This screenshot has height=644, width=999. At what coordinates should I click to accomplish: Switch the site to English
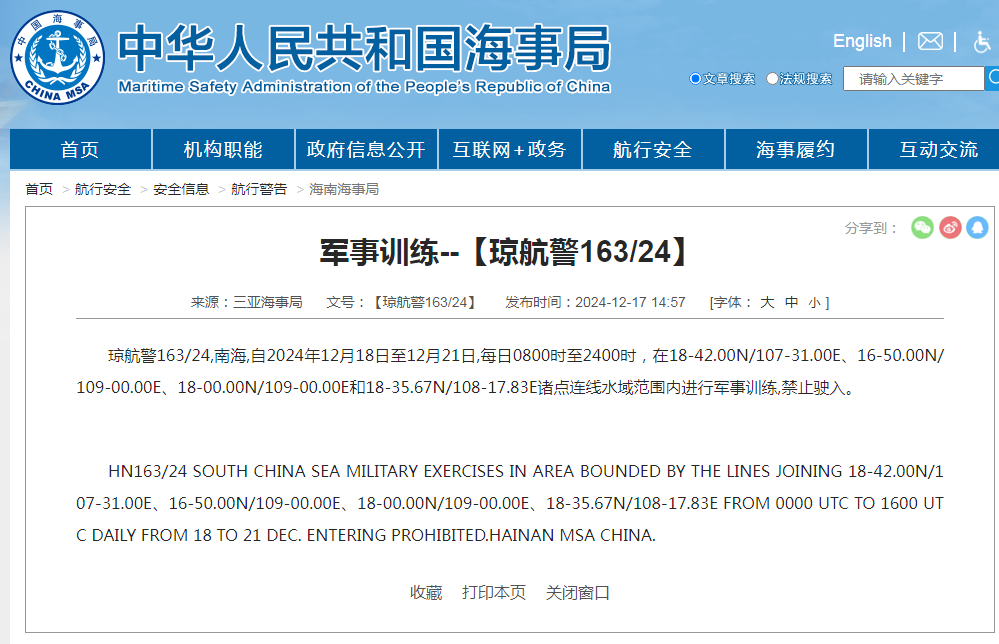pyautogui.click(x=862, y=41)
